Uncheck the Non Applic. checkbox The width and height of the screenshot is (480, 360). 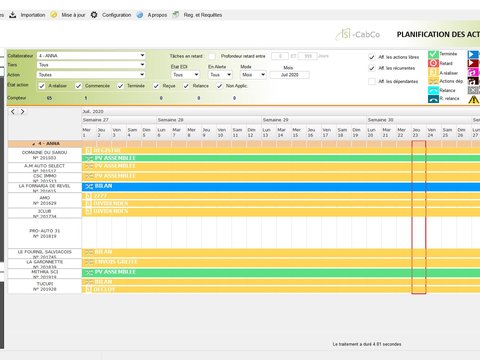tap(219, 86)
